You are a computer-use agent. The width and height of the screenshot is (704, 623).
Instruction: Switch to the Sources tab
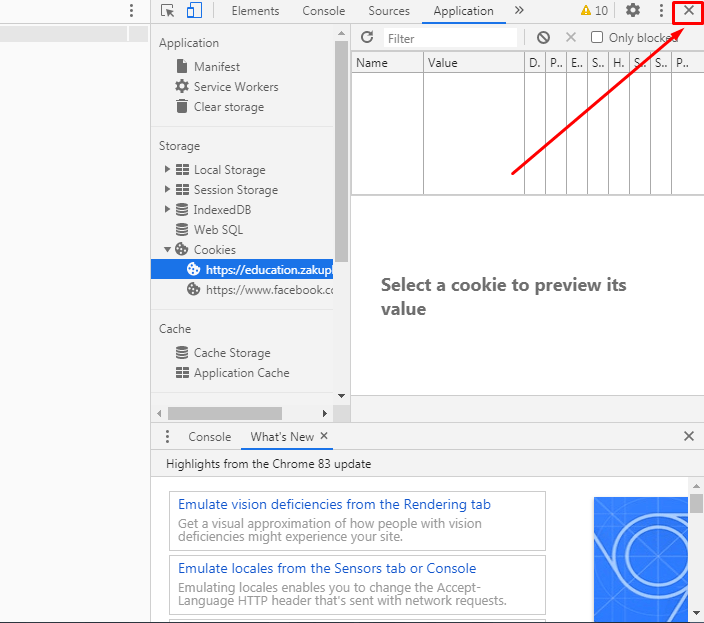click(x=389, y=11)
